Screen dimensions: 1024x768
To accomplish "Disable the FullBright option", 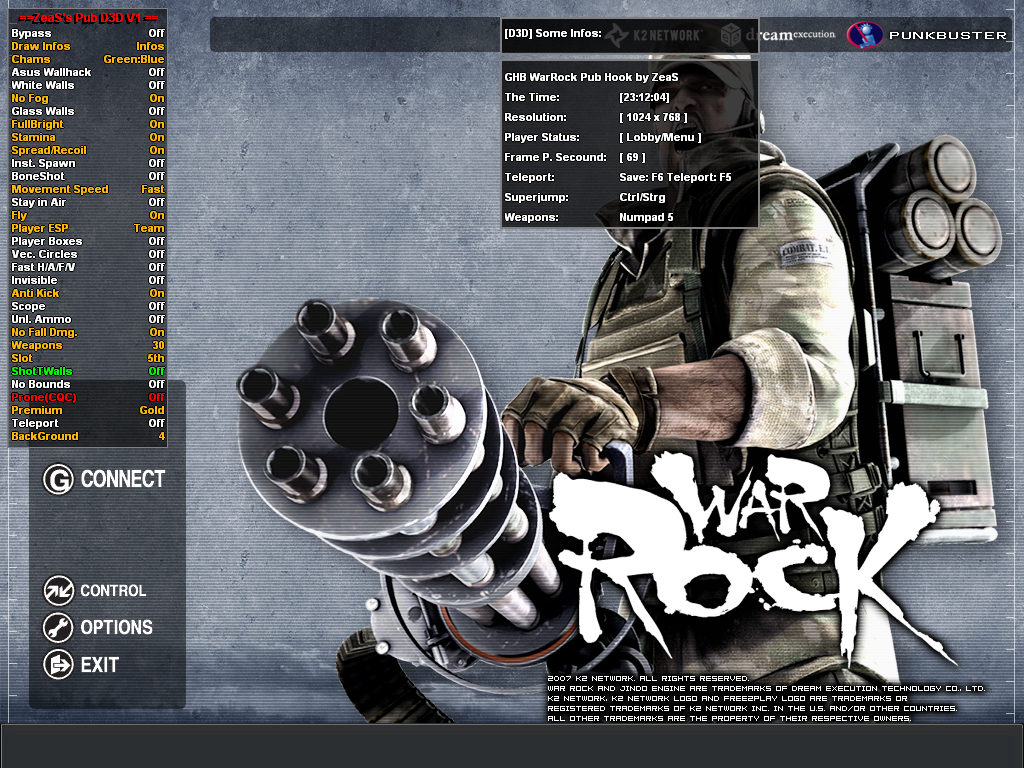I will point(88,125).
